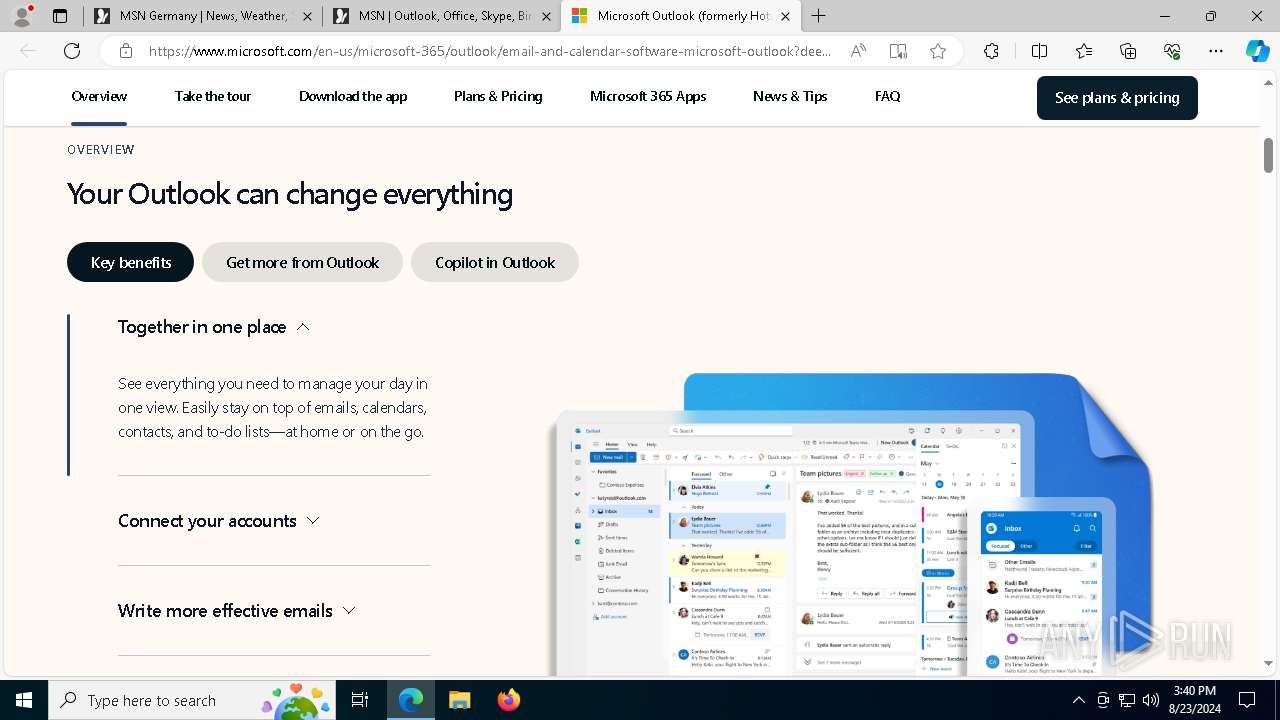This screenshot has height=720, width=1280.
Task: Open a new tab with plus button
Action: click(x=818, y=16)
